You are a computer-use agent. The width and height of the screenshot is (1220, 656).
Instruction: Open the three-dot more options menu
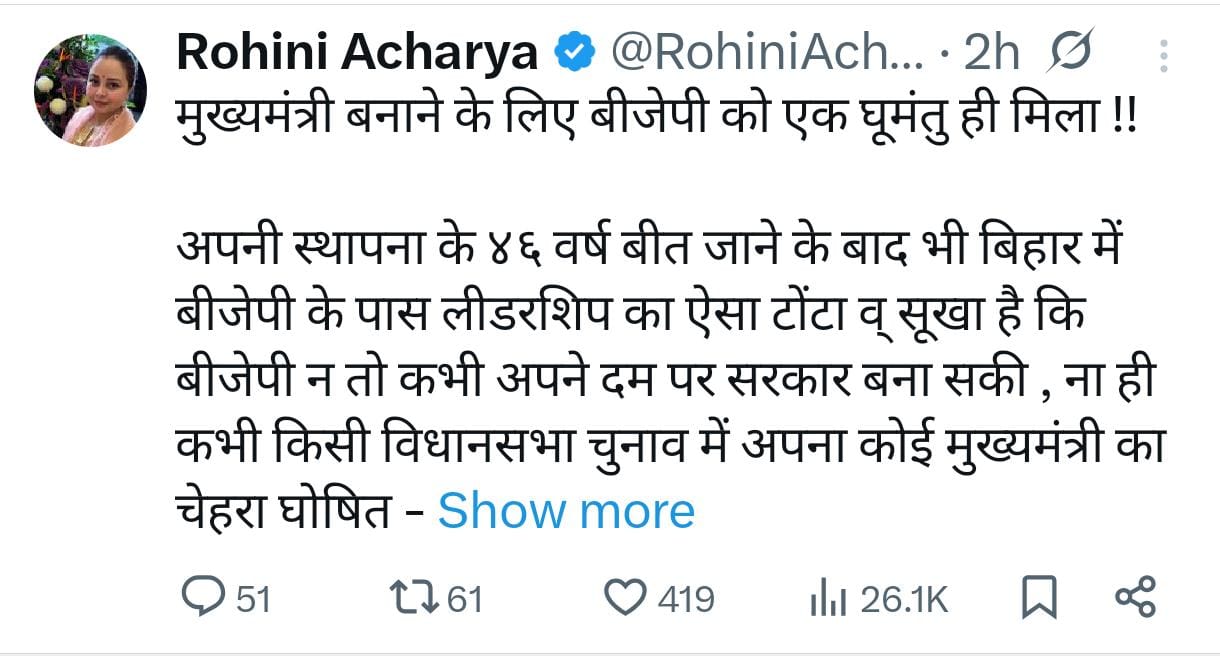(x=1163, y=54)
